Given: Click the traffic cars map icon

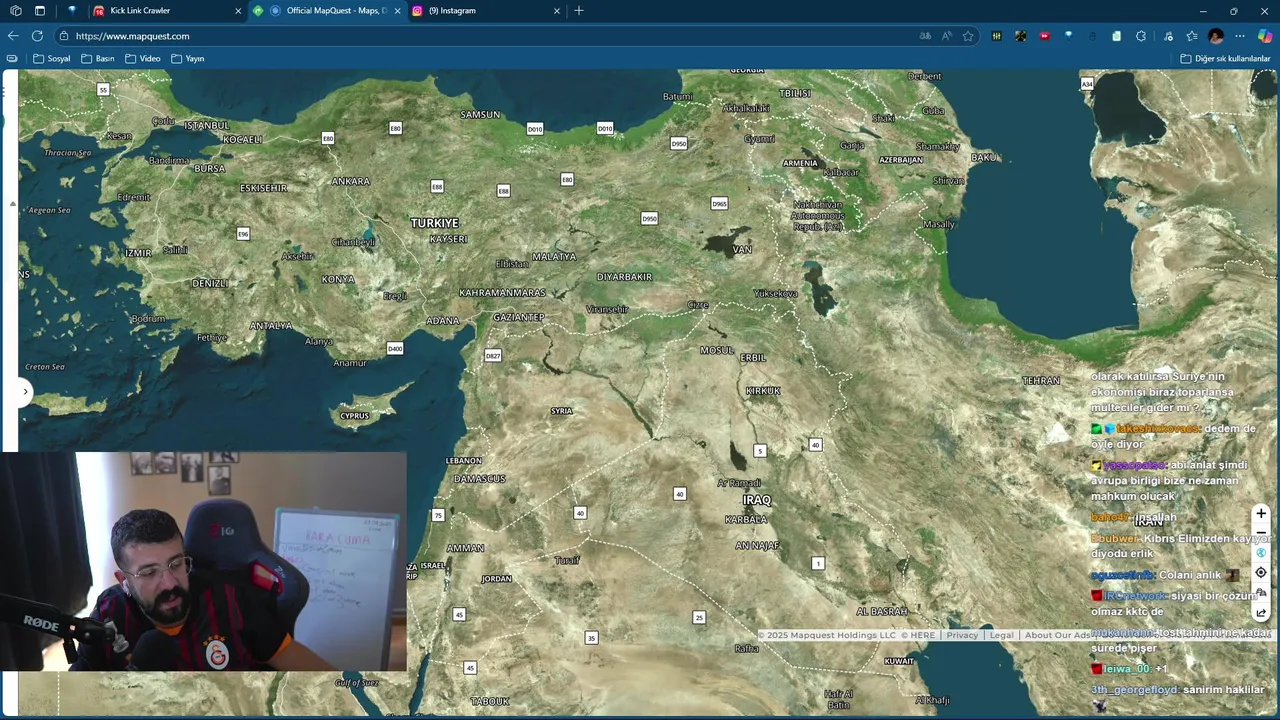Looking at the screenshot, I should (1261, 592).
